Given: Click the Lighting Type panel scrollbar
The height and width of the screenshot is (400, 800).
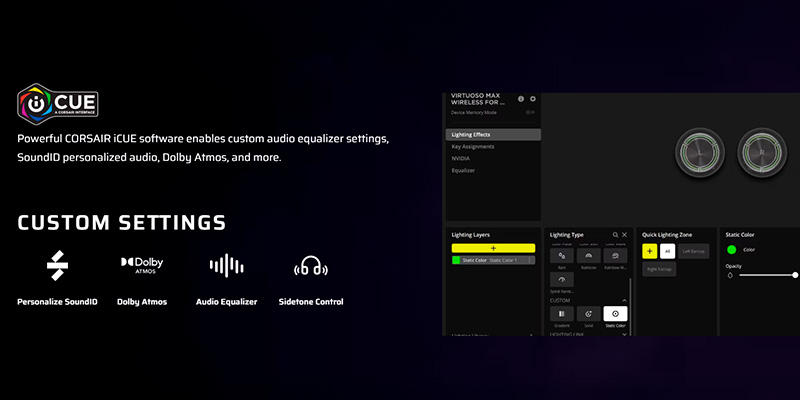Looking at the screenshot, I should pos(630,306).
